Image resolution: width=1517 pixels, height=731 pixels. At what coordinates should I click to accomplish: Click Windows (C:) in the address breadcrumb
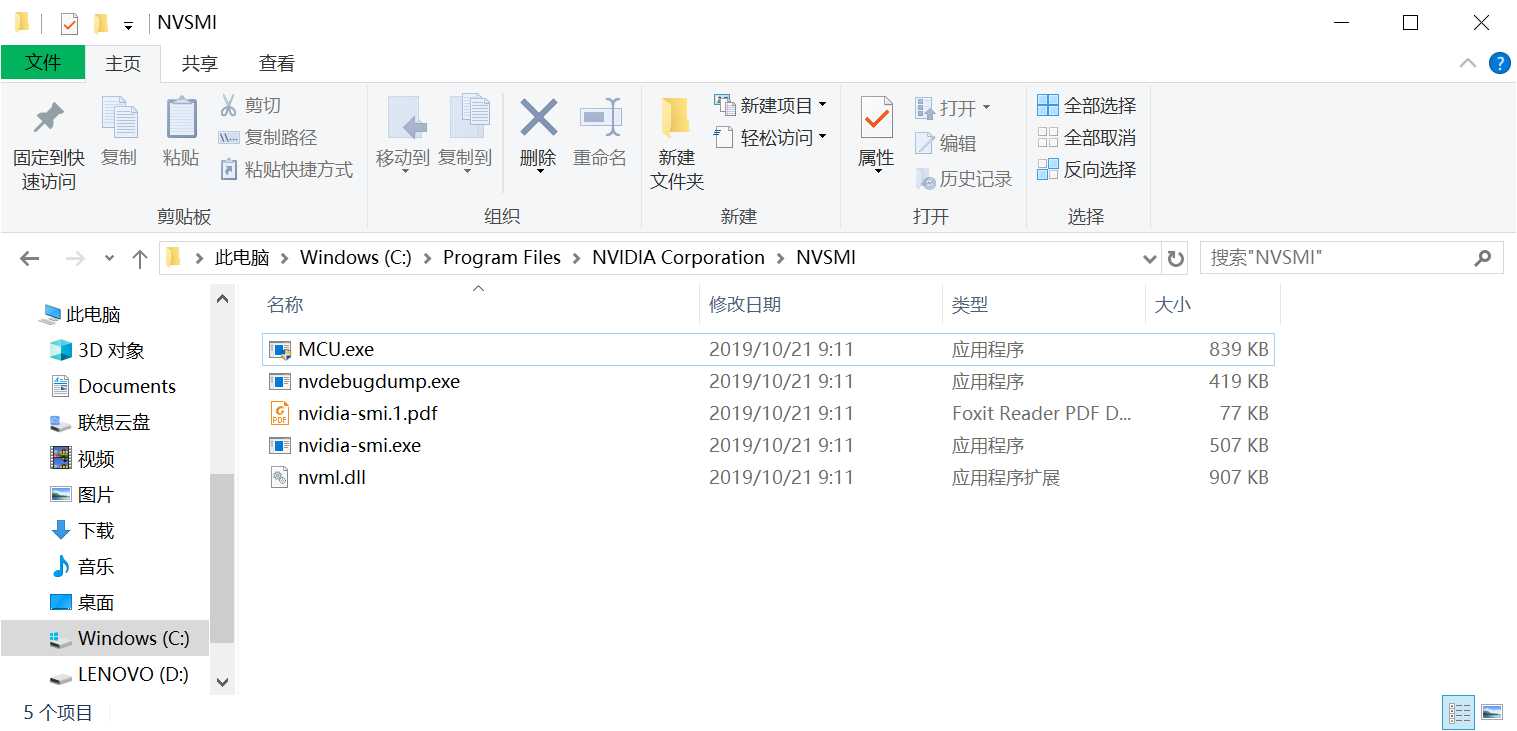pyautogui.click(x=356, y=258)
